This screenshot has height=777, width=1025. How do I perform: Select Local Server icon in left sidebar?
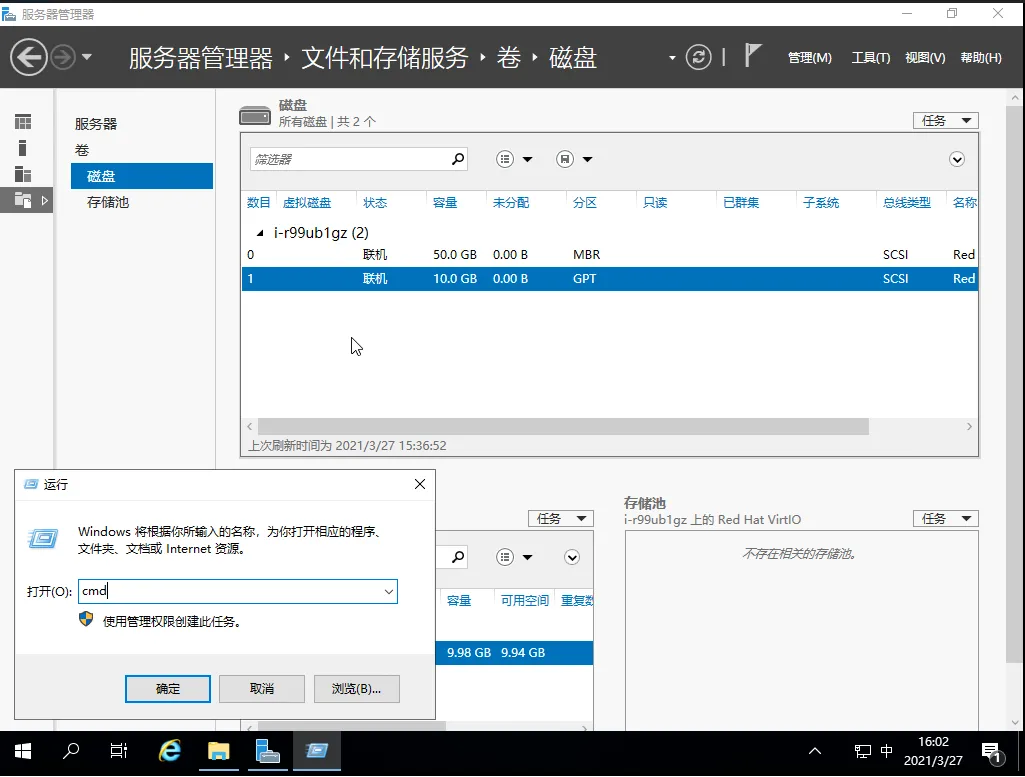tap(23, 148)
